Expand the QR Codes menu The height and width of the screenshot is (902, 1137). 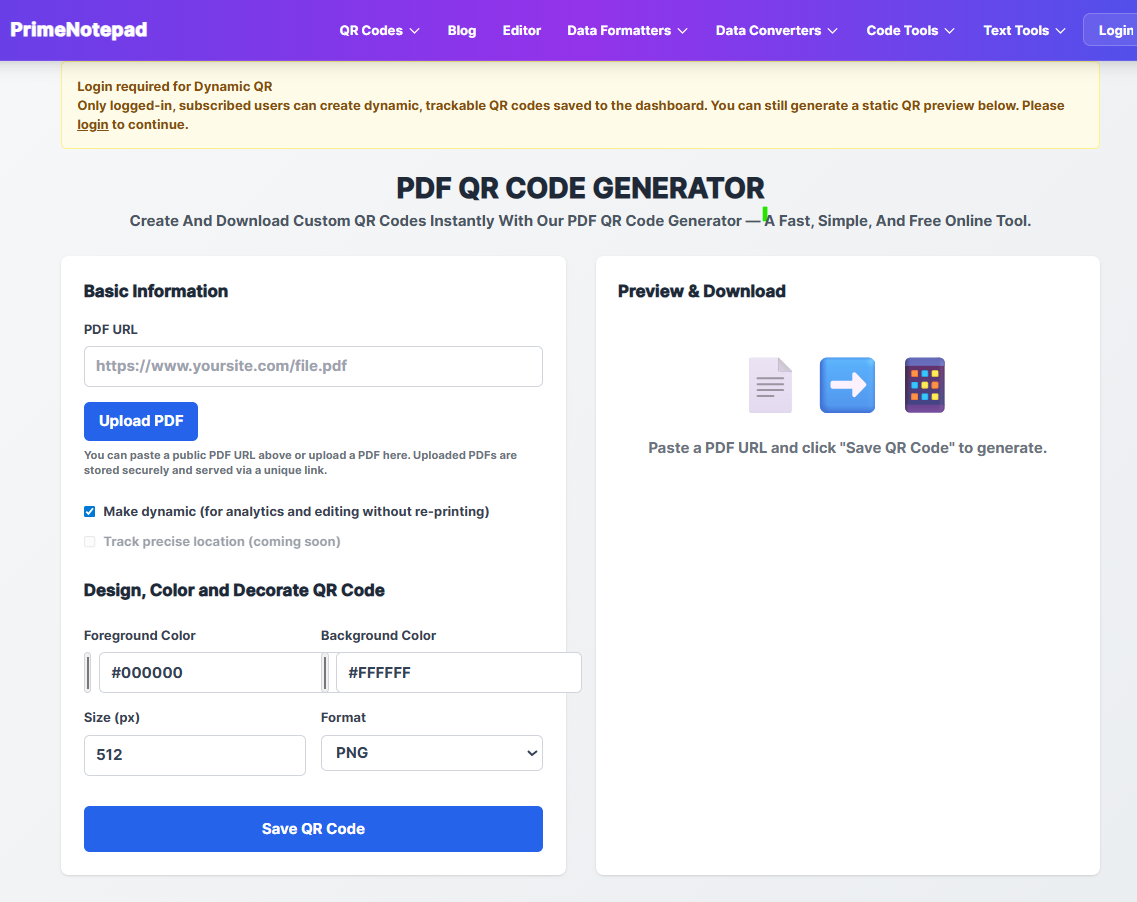(x=379, y=30)
